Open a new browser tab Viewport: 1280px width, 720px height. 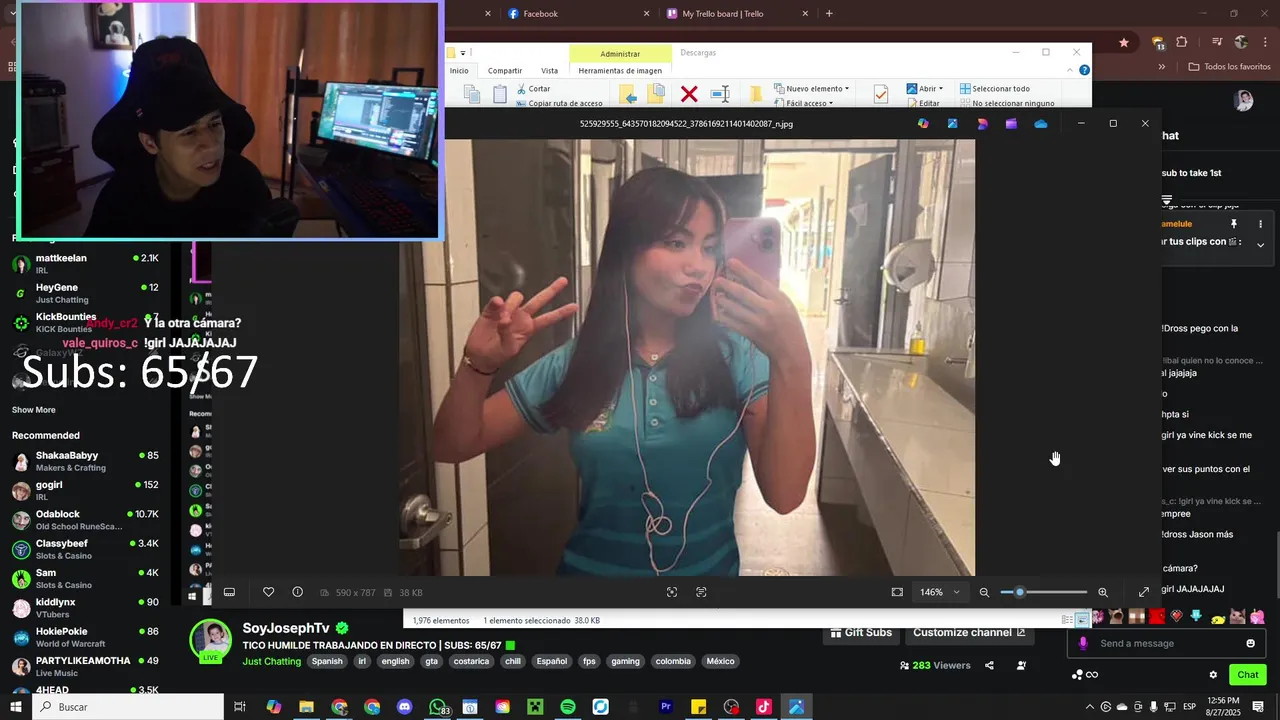point(829,13)
